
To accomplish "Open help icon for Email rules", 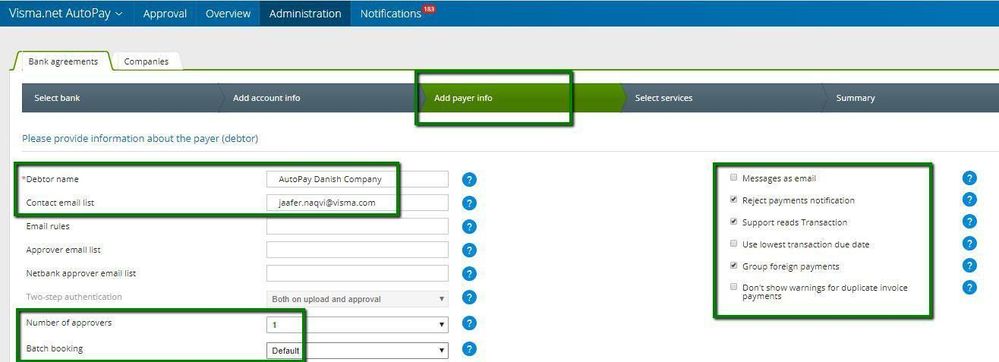I will coord(469,227).
